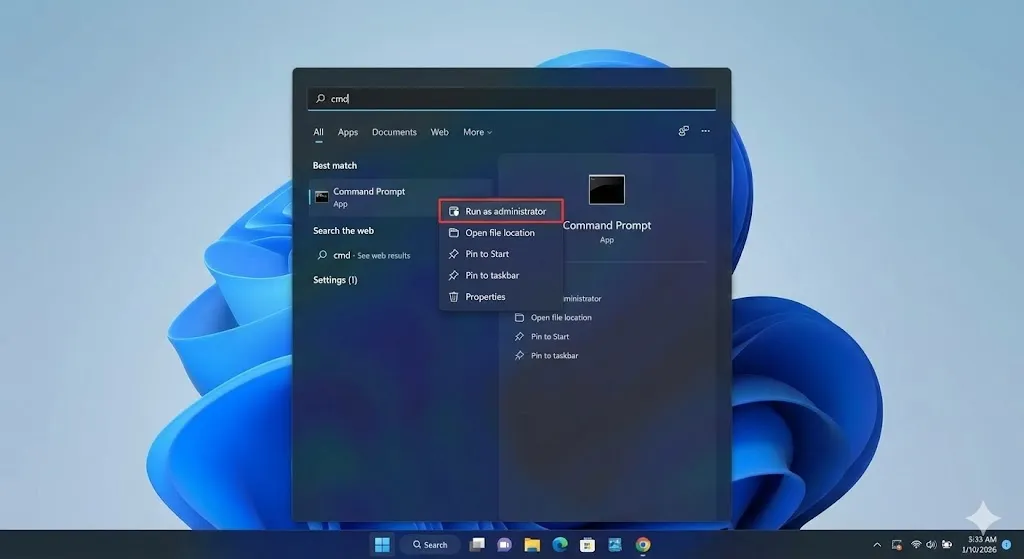Click Pin to Start in preview pane
The width and height of the screenshot is (1024, 559).
(542, 337)
